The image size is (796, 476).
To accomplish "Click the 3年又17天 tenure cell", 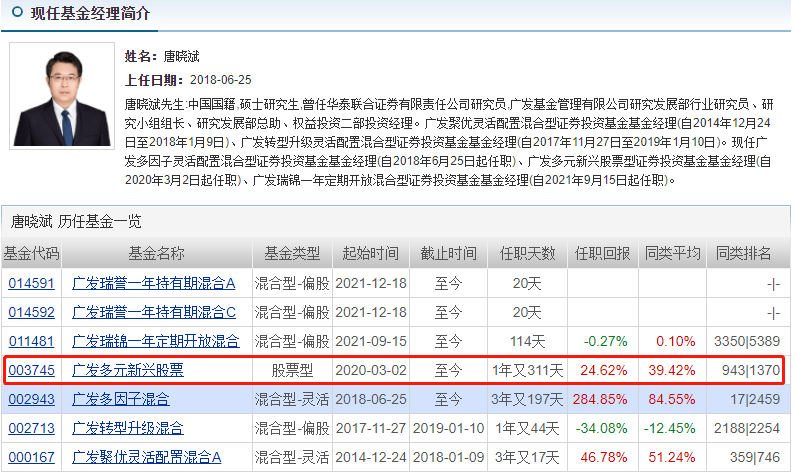I will pos(527,457).
